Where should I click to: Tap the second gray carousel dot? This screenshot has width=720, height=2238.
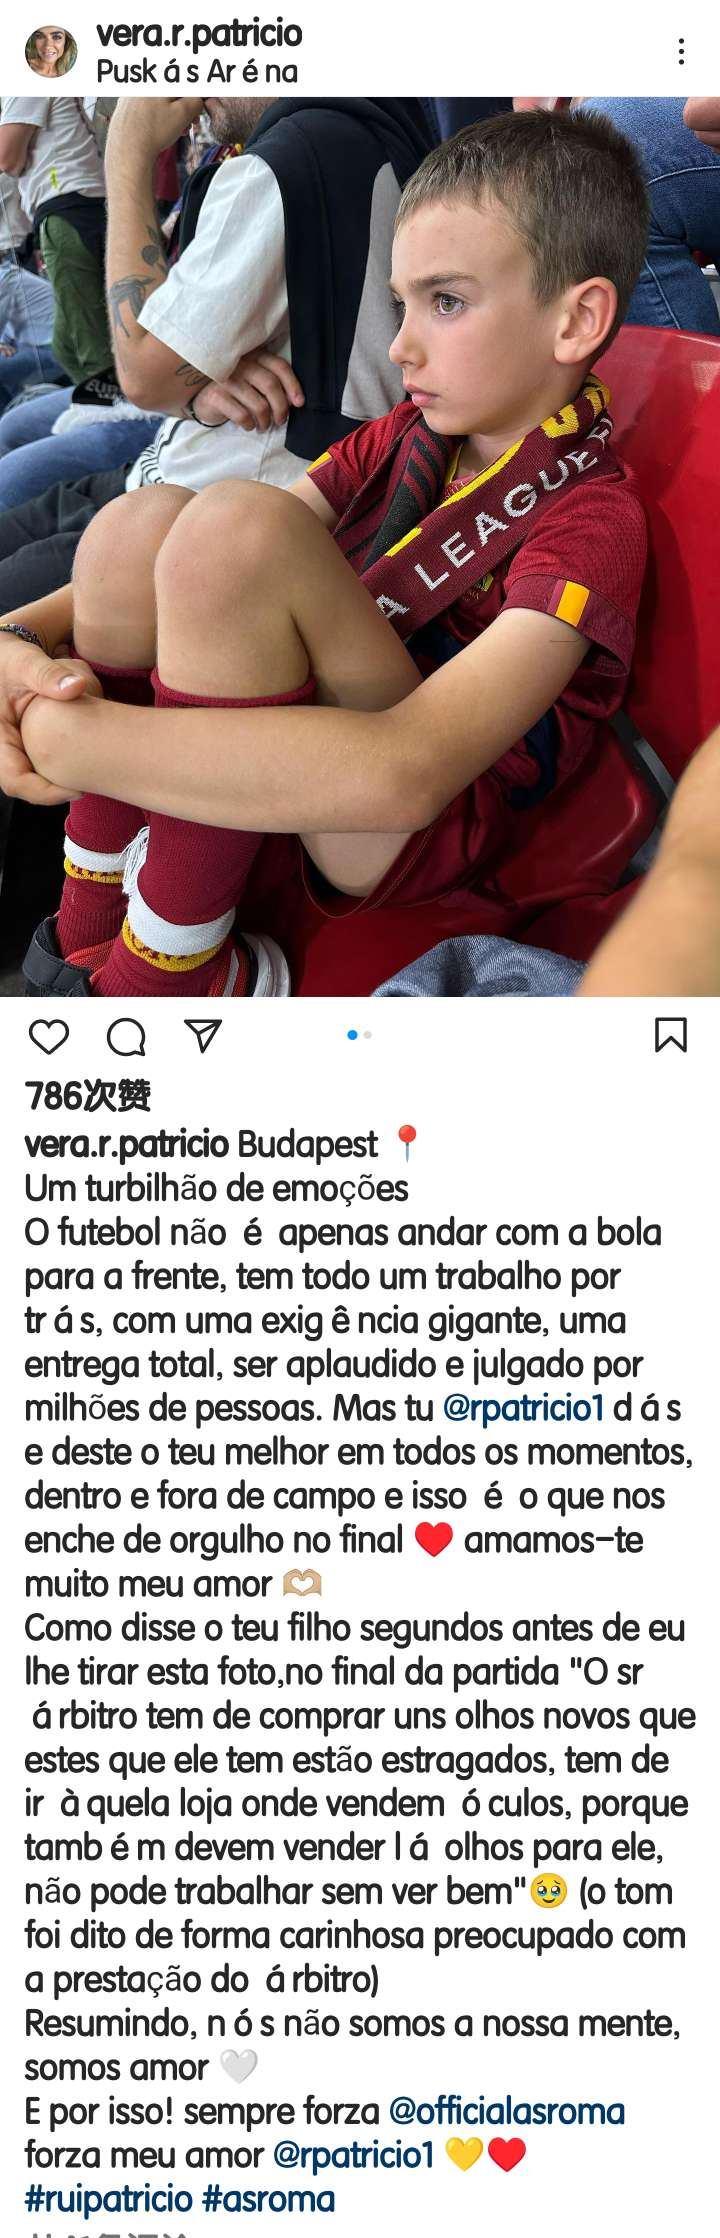[367, 1035]
